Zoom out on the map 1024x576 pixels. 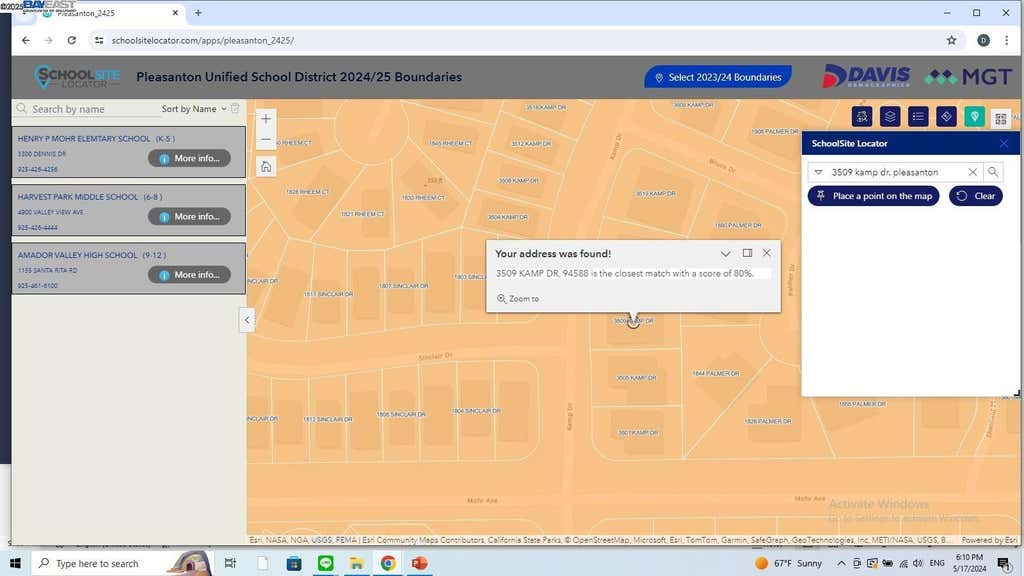point(266,140)
